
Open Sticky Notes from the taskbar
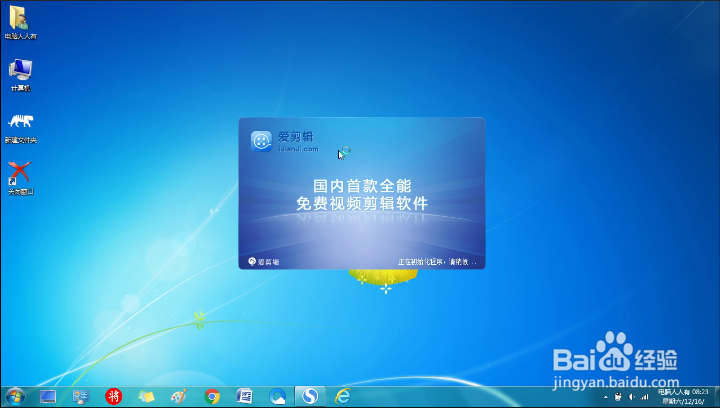pos(146,397)
